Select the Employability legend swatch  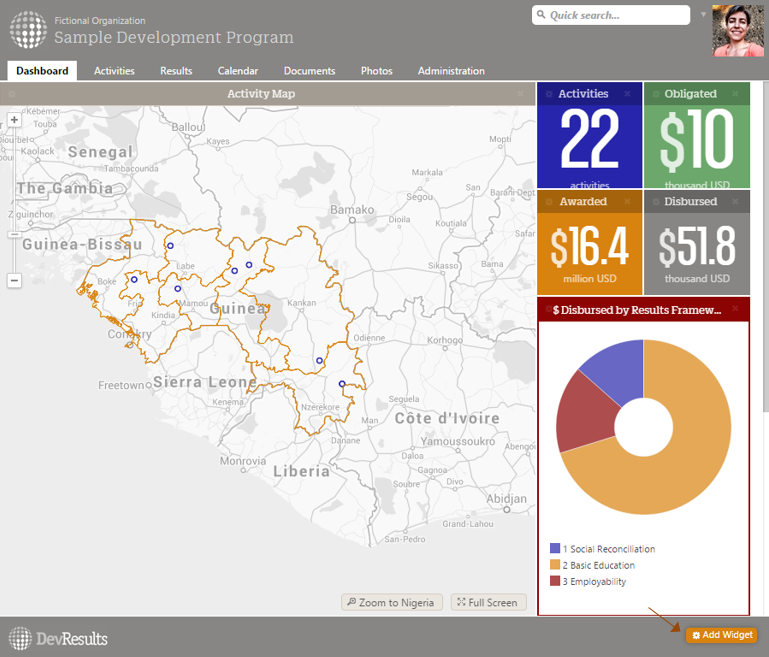point(555,581)
